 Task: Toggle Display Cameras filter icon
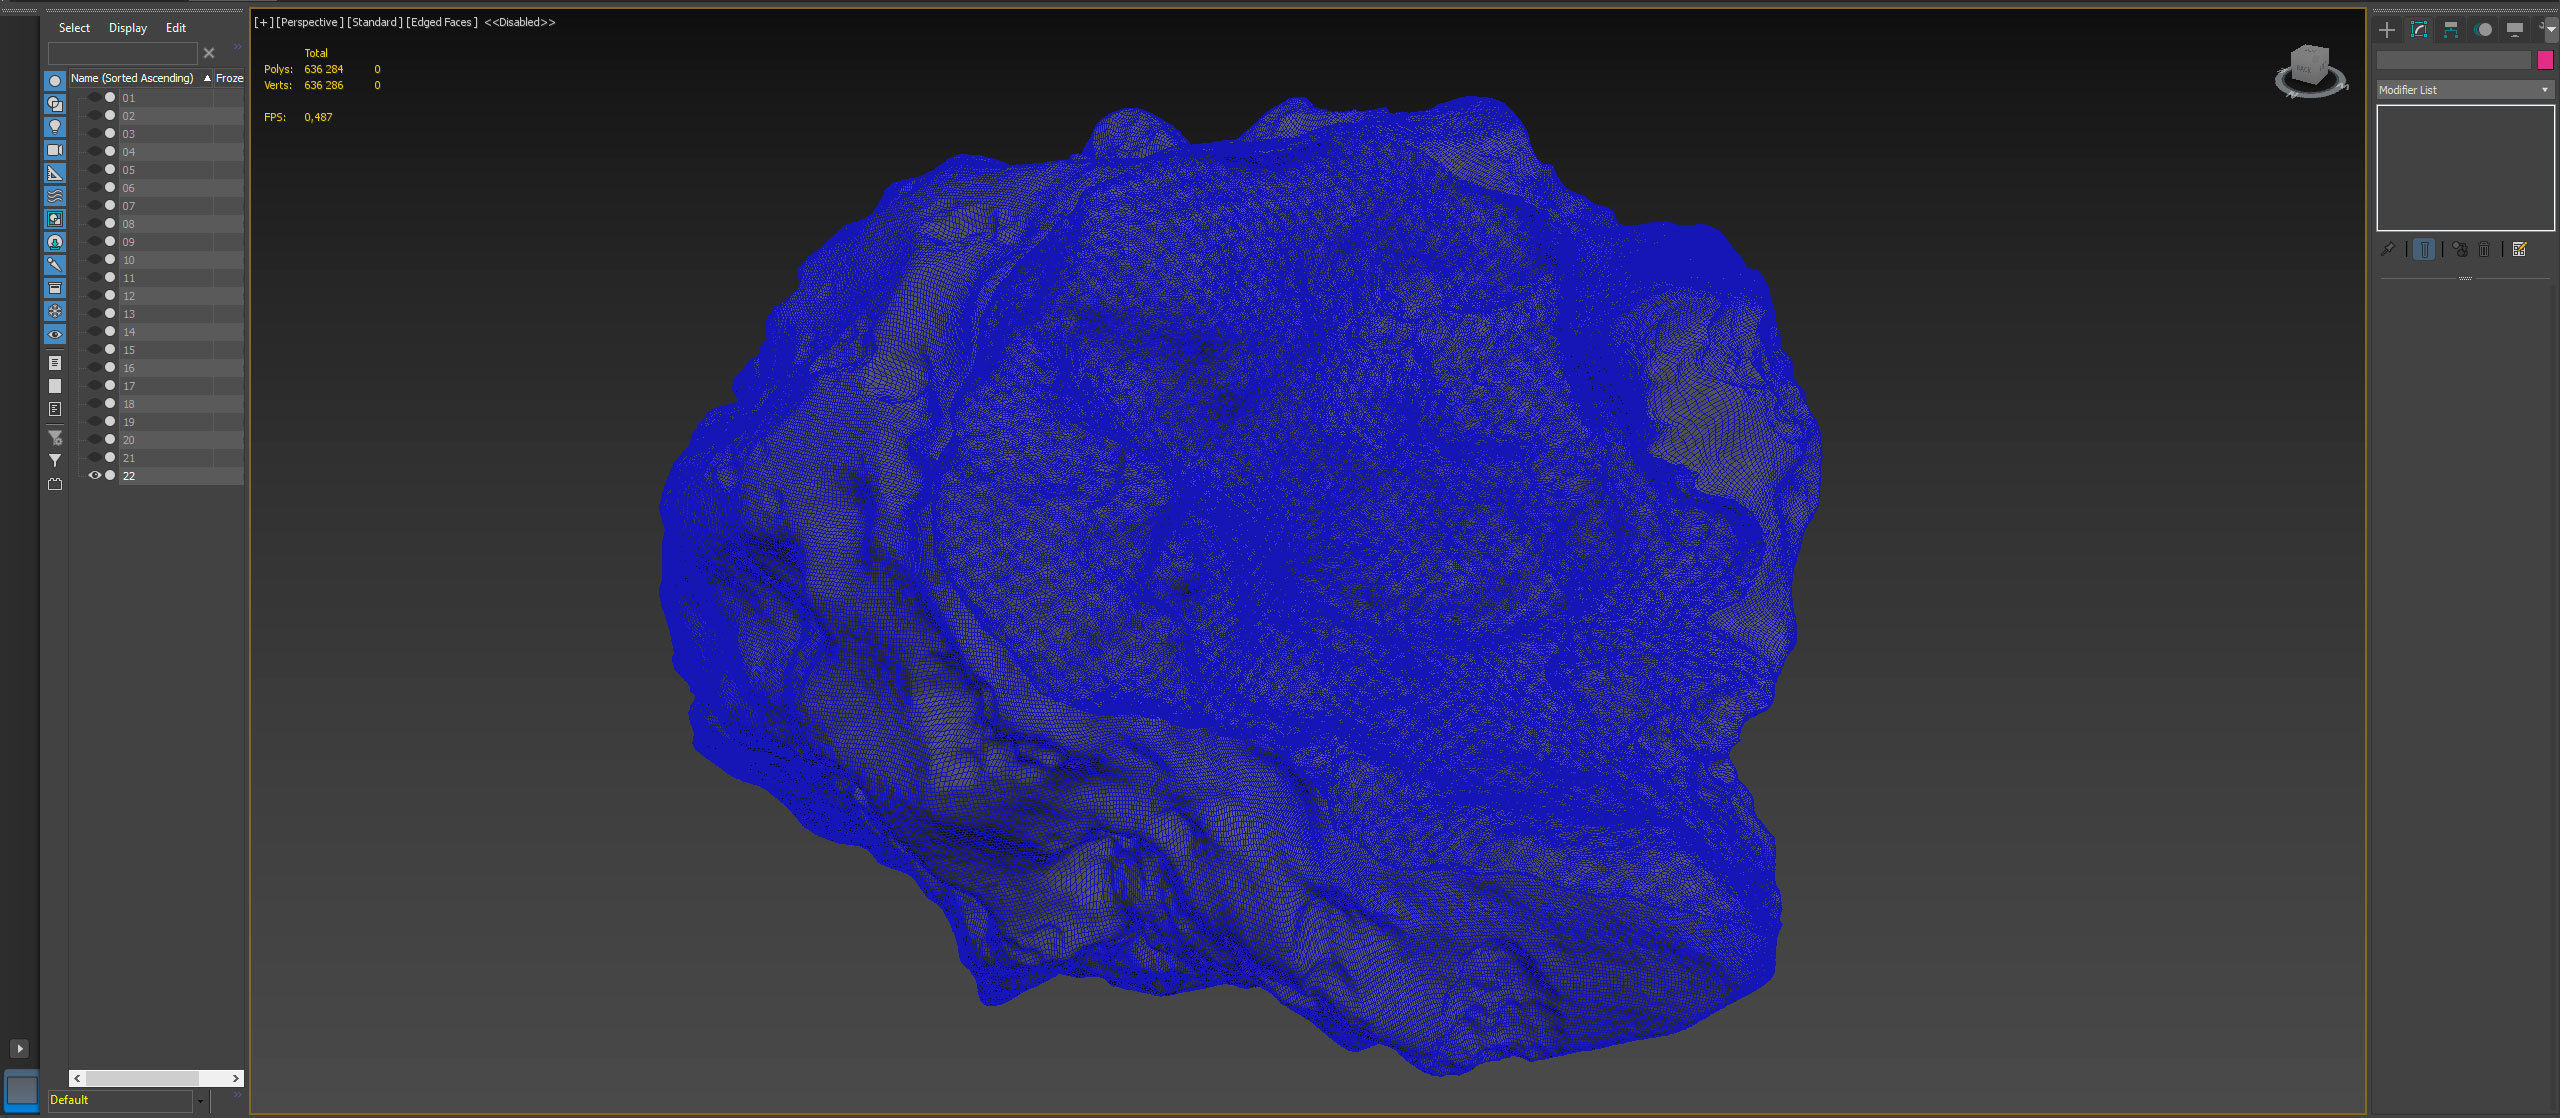pos(55,150)
